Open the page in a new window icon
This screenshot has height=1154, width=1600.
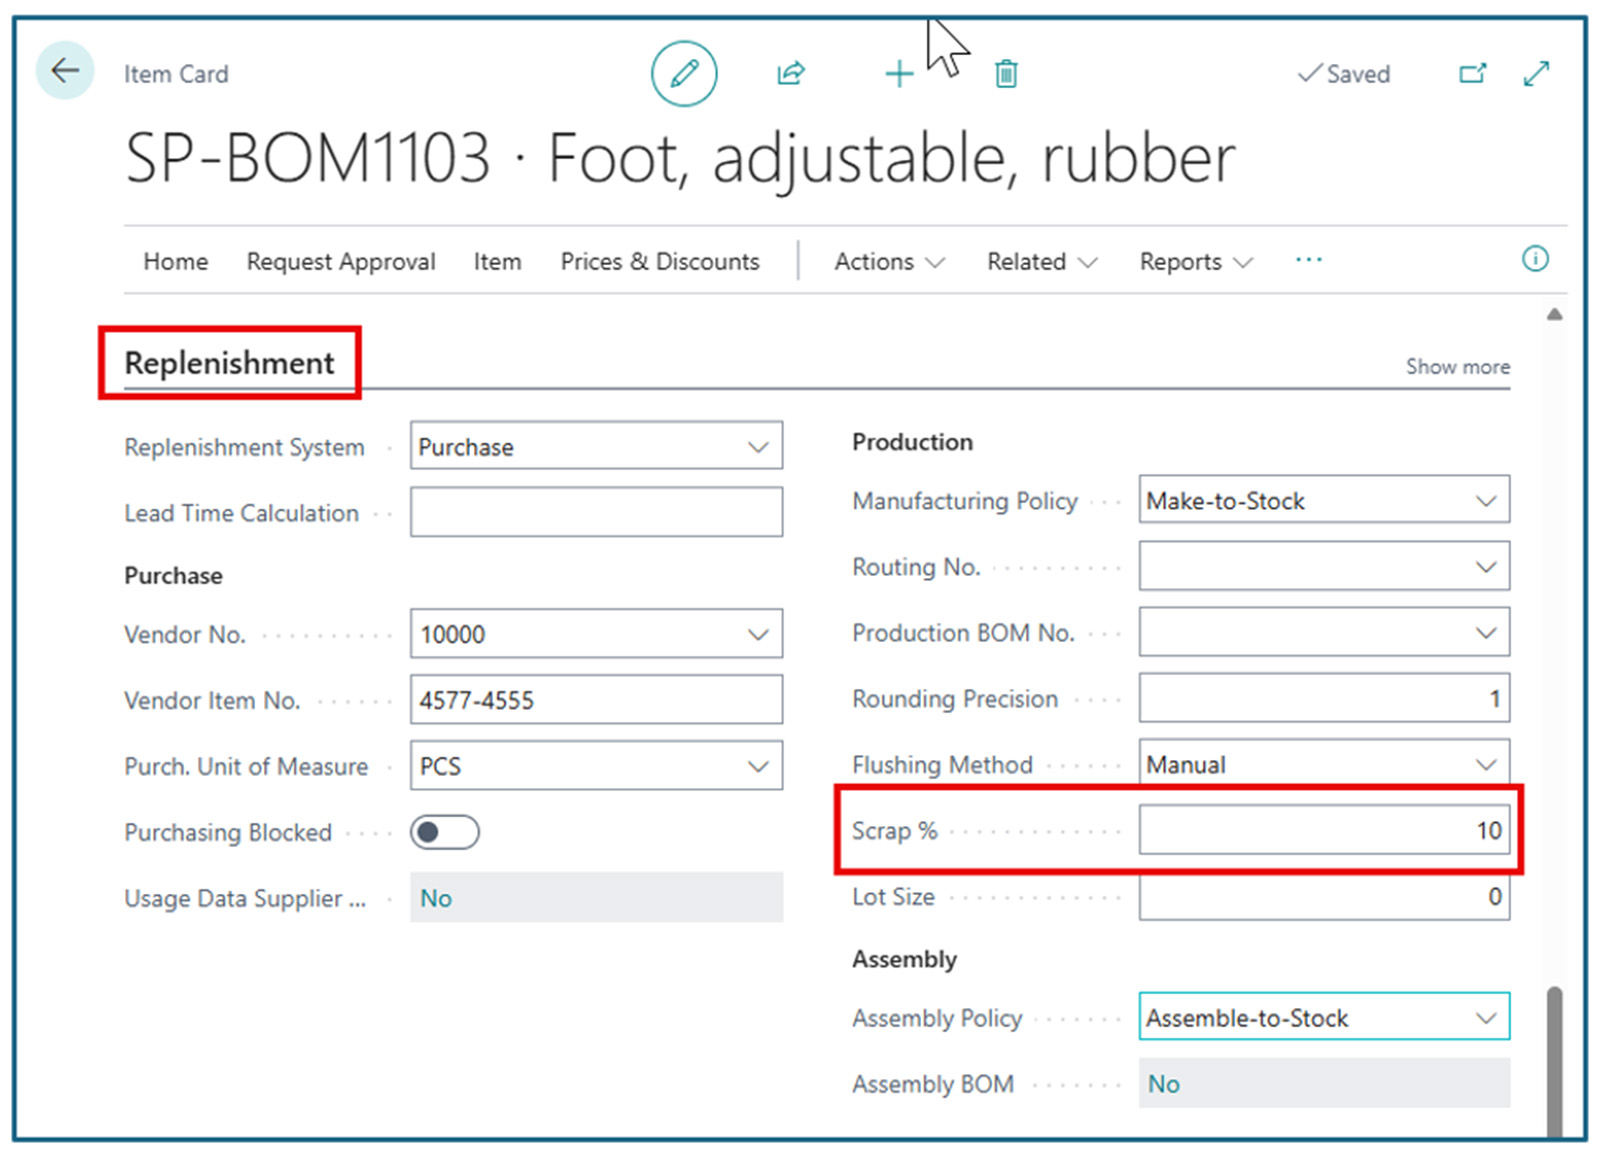click(1472, 73)
